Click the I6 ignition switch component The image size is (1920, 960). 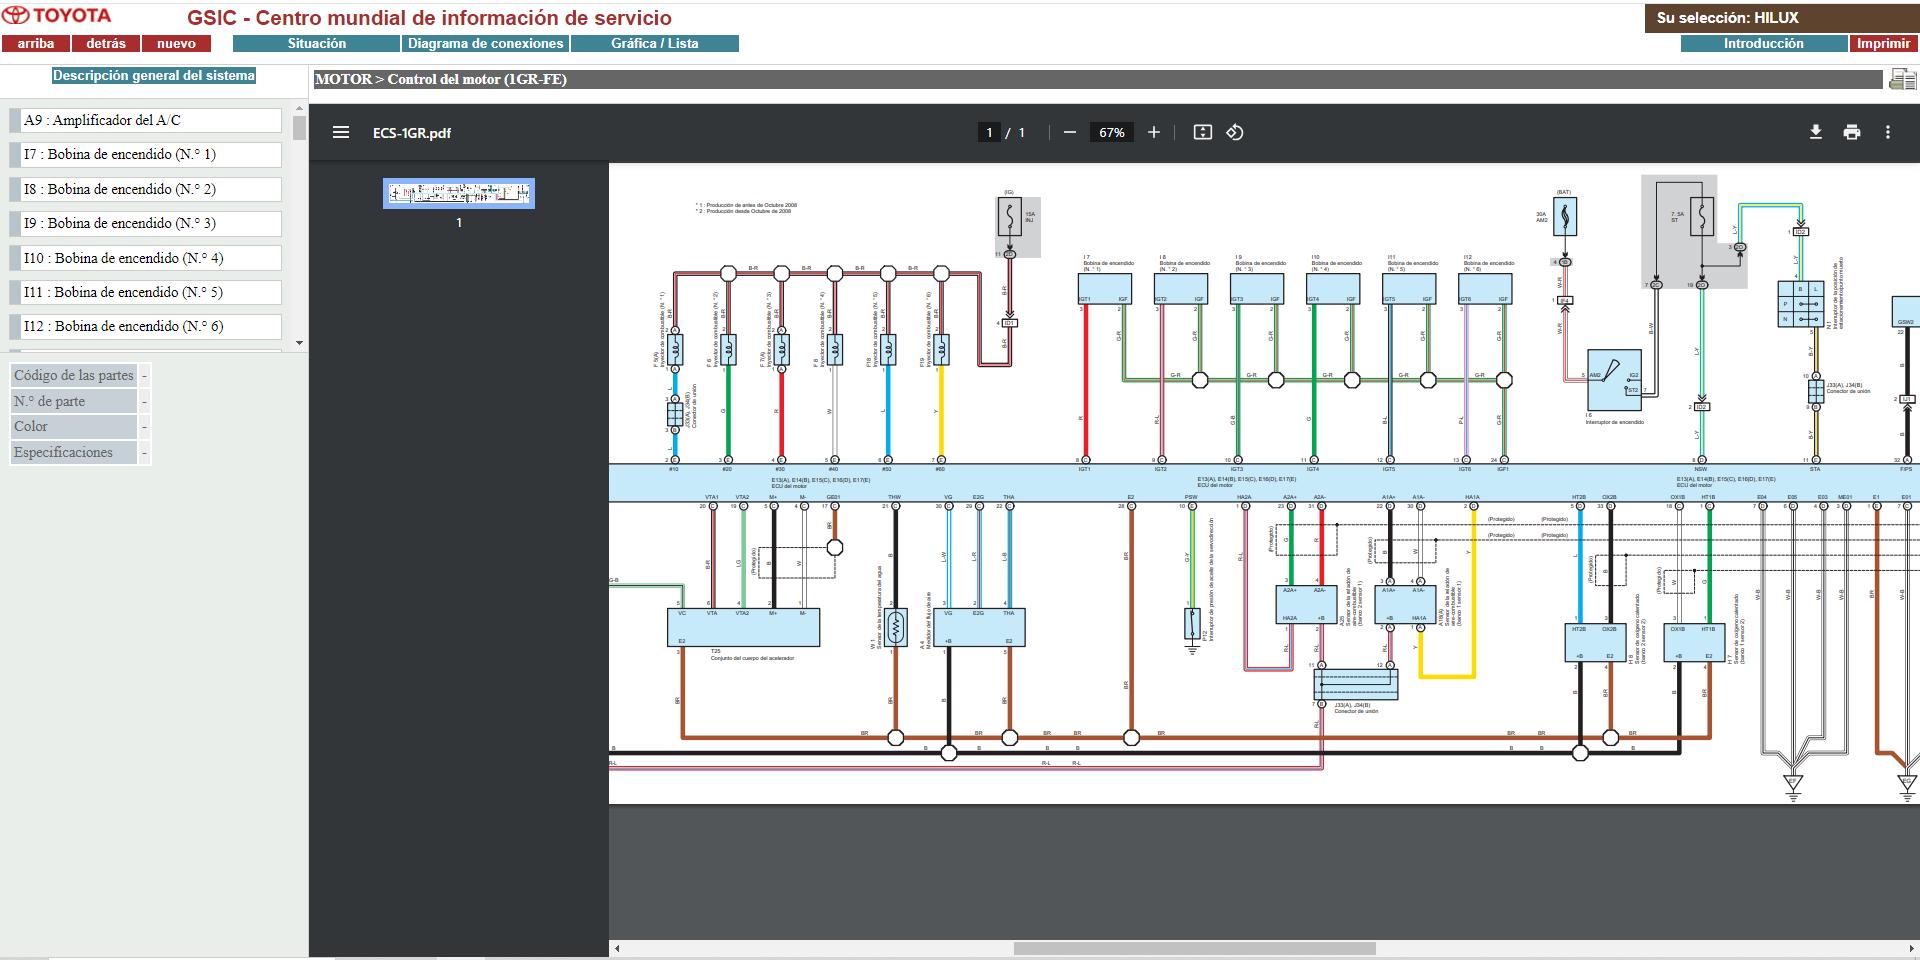click(1614, 380)
